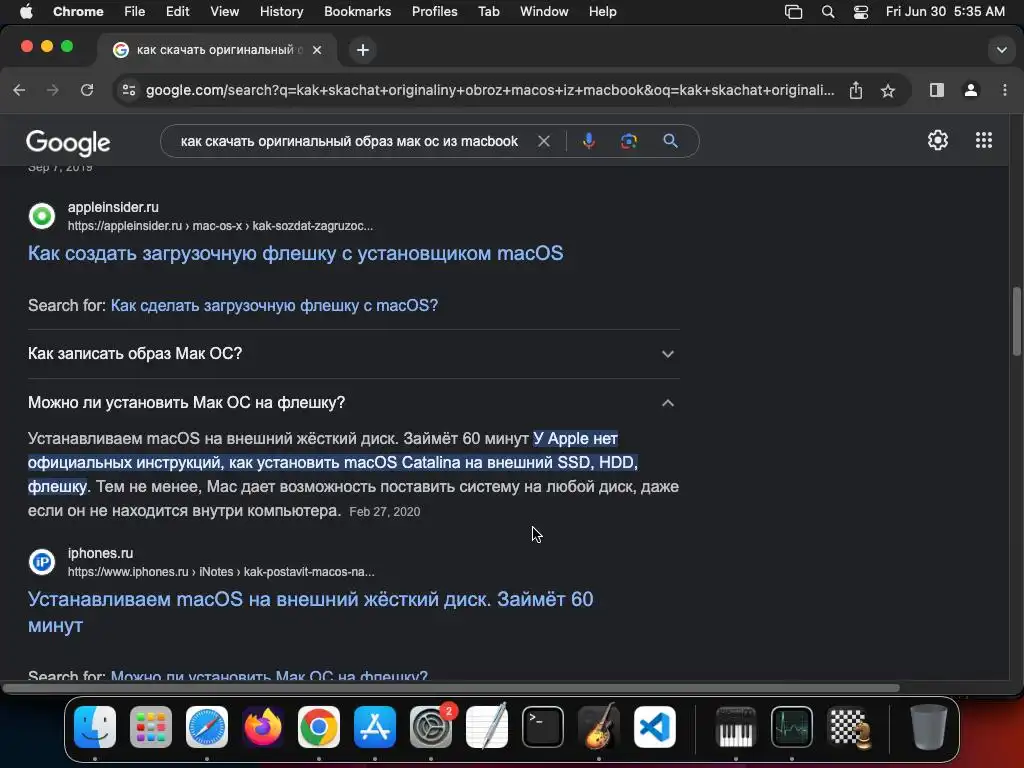
Task: Open Launchpad from the Dock
Action: (x=151, y=727)
